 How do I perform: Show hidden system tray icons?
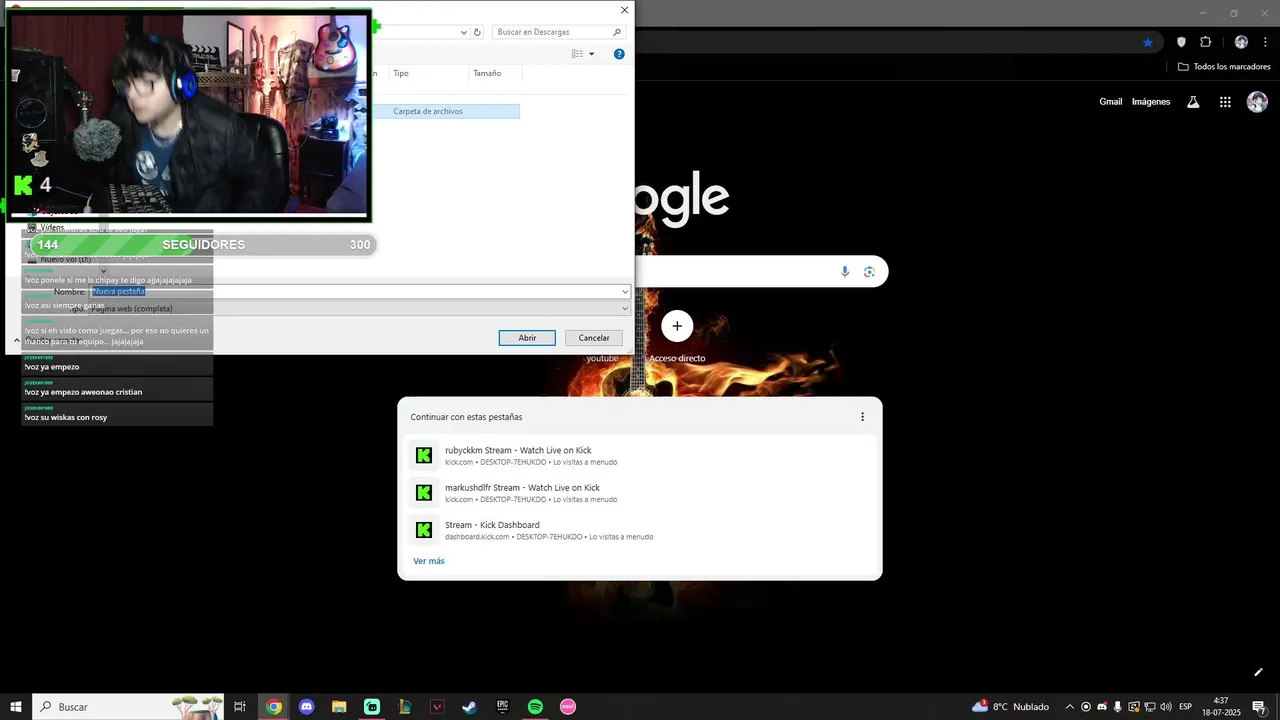point(1070,707)
